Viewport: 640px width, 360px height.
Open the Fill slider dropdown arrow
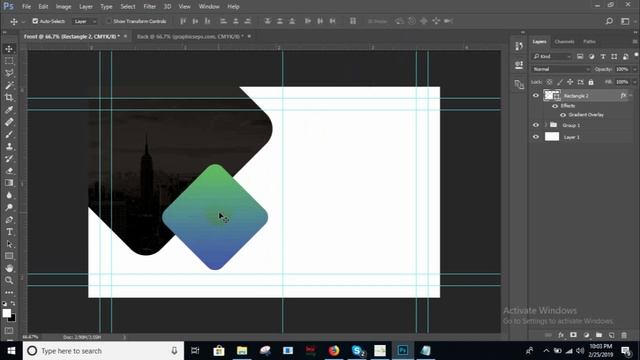(634, 82)
